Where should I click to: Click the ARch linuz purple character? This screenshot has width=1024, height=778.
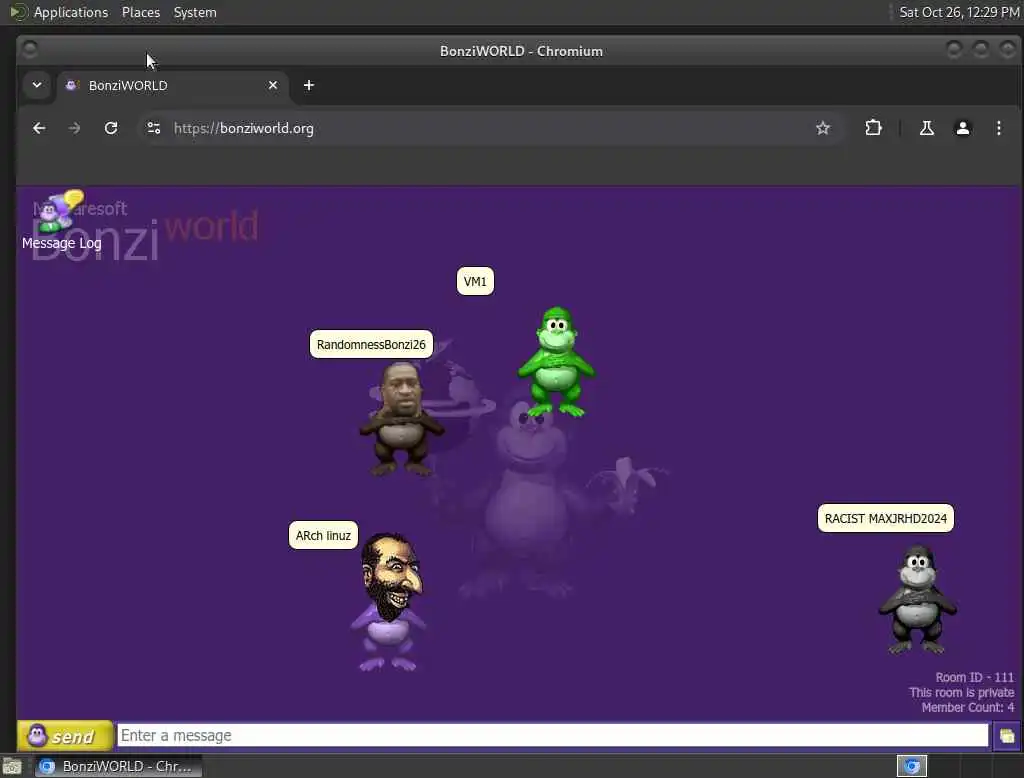[389, 602]
